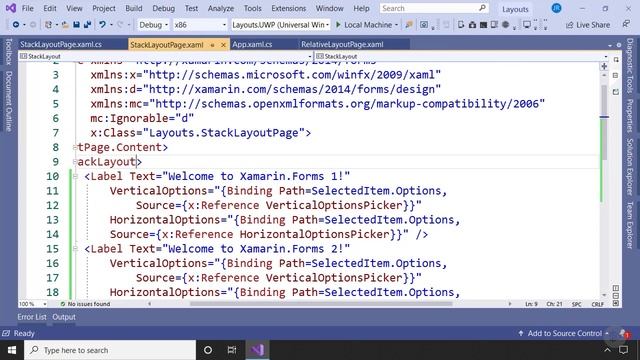Click the Save All icon
Screen dimensions: 640x360
pyautogui.click(x=87, y=25)
